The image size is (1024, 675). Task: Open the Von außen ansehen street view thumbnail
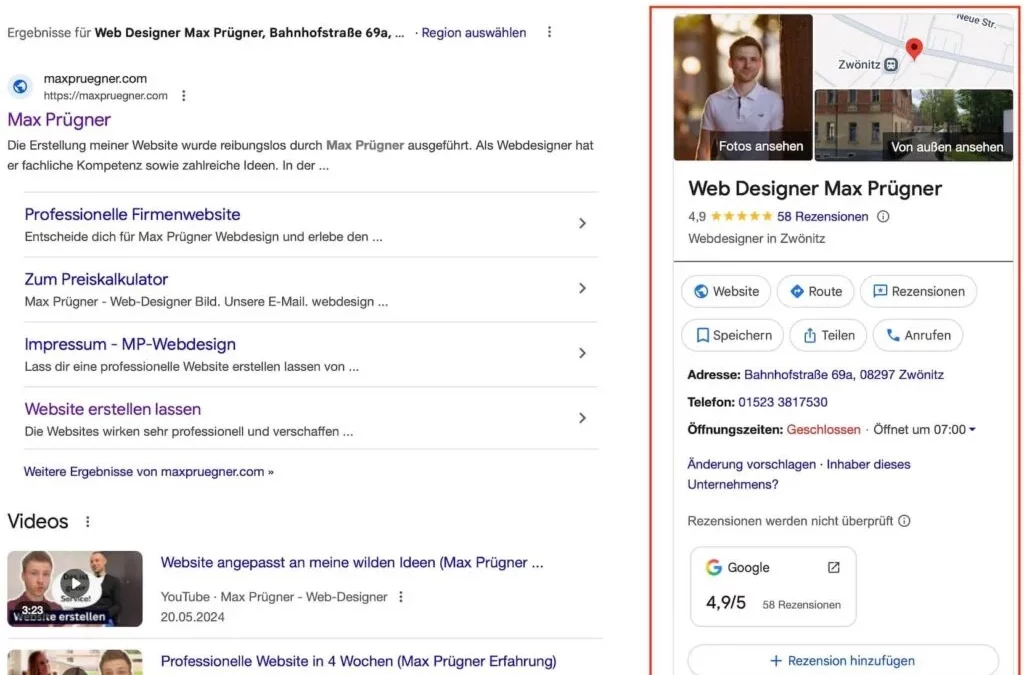(x=914, y=125)
